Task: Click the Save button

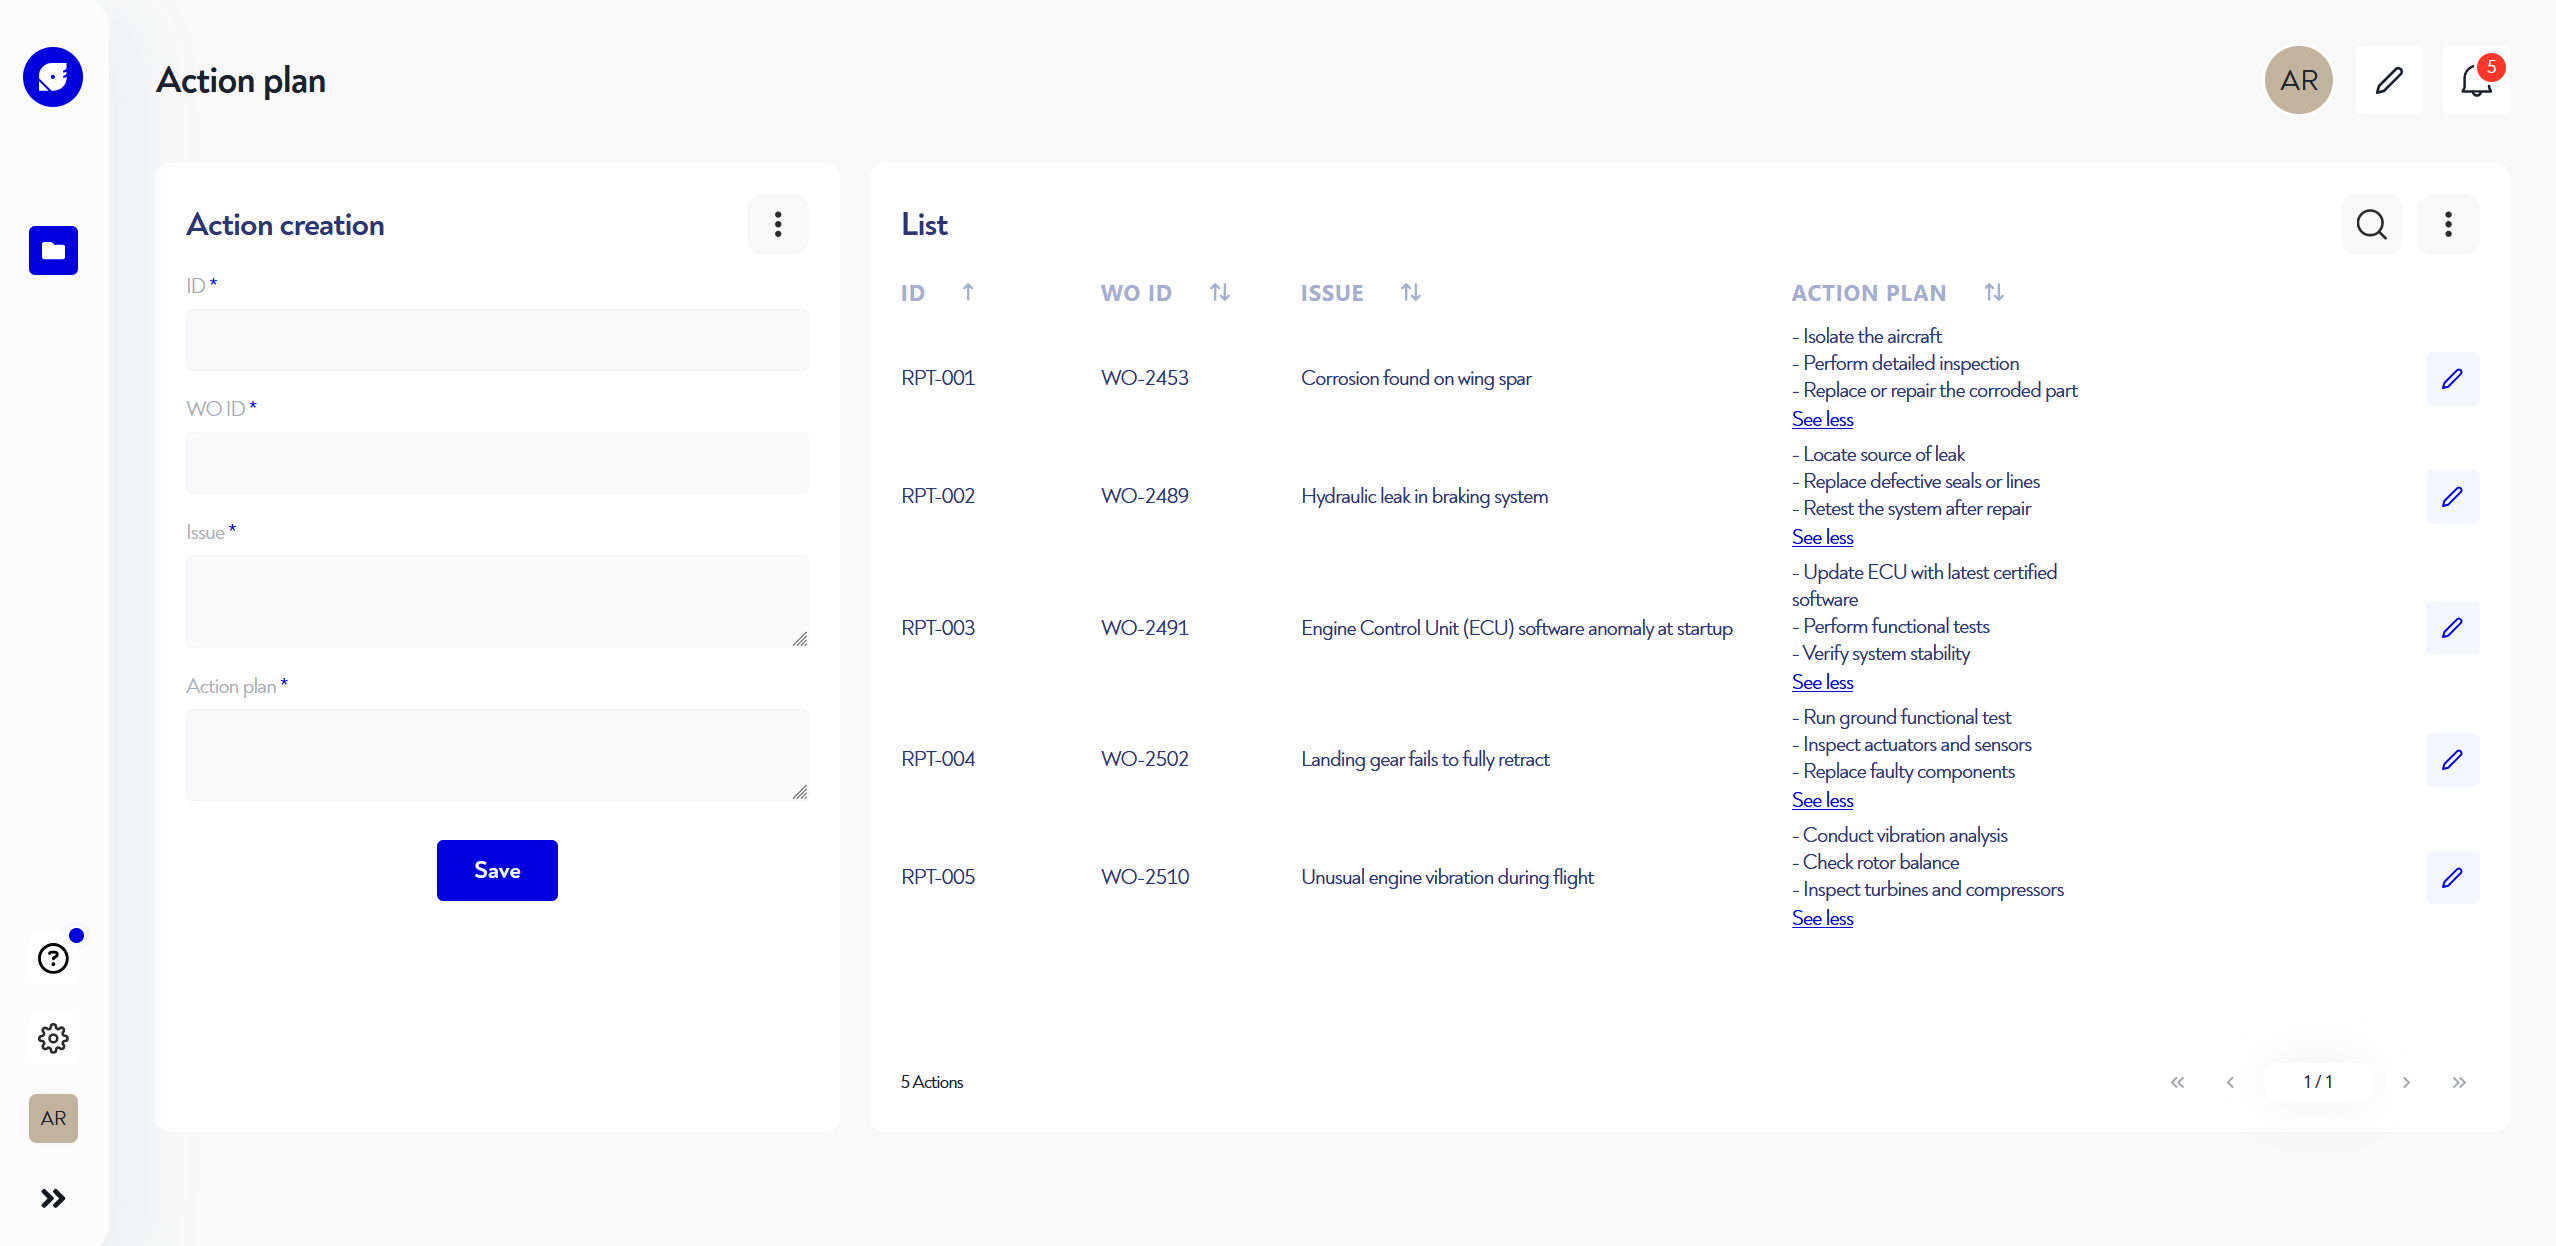Action: pyautogui.click(x=497, y=870)
